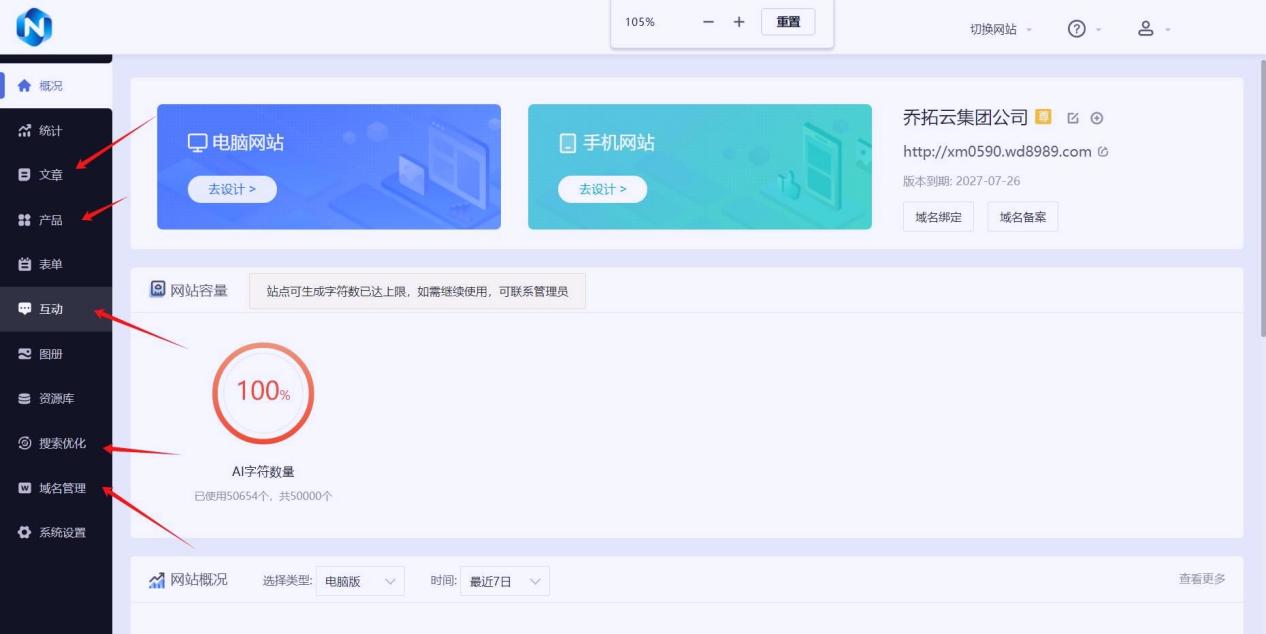The height and width of the screenshot is (634, 1266).
Task: Click the 查看更多 link
Action: (1201, 579)
